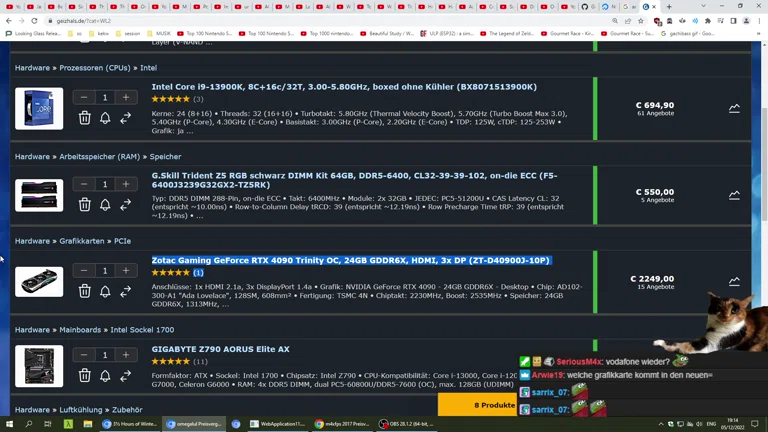The height and width of the screenshot is (432, 768).
Task: Set price alert bell for G.Skill Trident RAM
Action: point(105,204)
